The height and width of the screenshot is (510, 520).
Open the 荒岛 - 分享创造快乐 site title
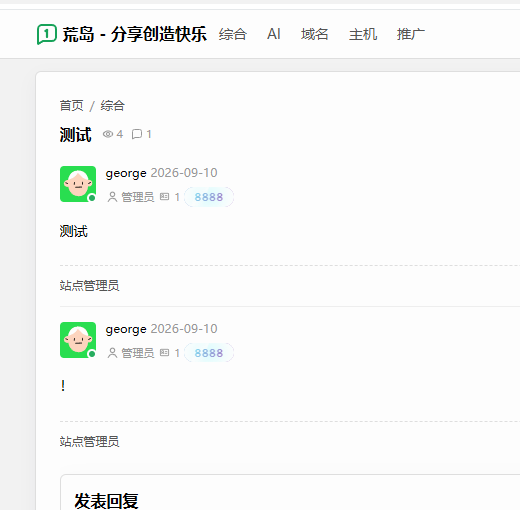(134, 34)
